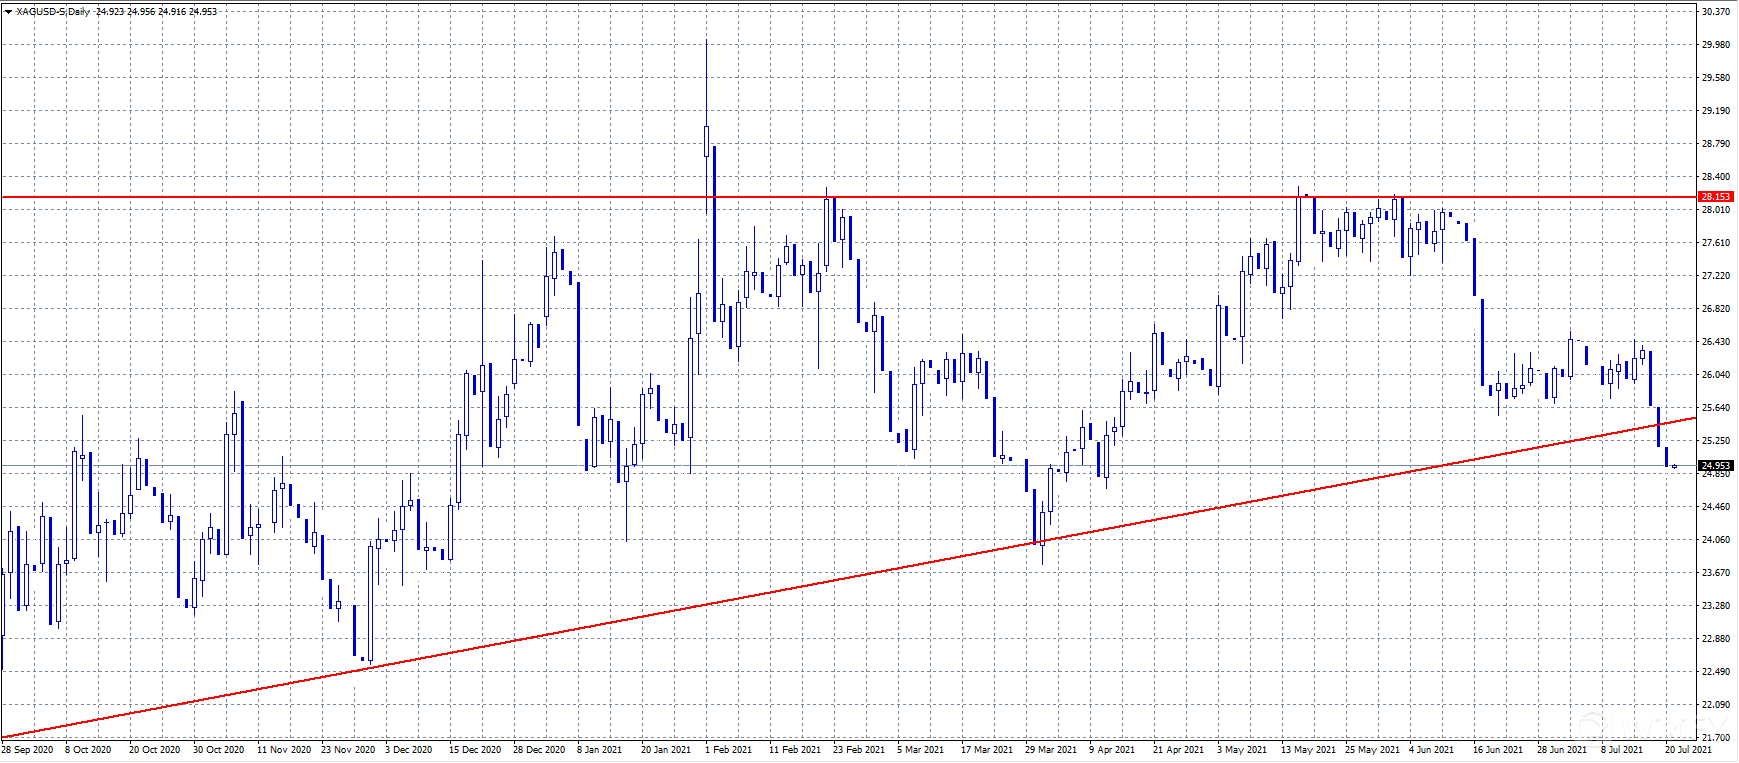
Task: Select the 8 Jul 2021 date label
Action: 1622,750
